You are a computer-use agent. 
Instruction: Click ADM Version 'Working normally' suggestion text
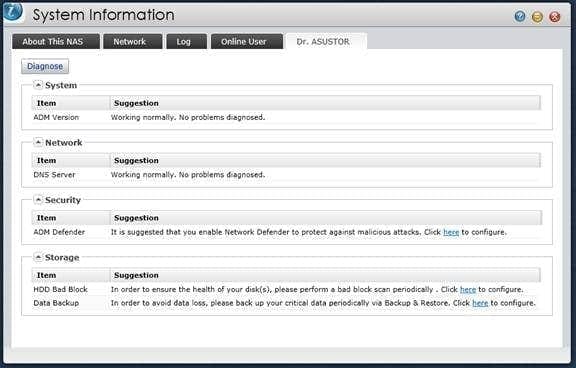tap(188, 118)
